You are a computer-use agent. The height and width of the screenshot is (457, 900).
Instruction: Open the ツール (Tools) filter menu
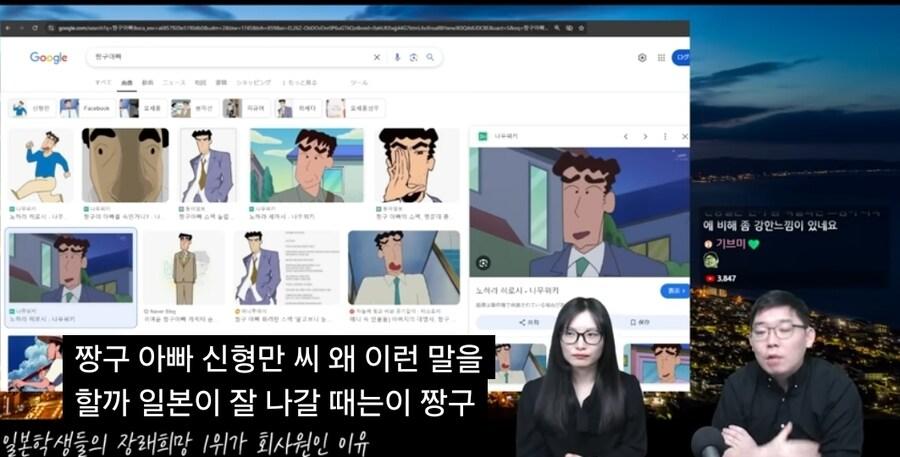(x=359, y=83)
